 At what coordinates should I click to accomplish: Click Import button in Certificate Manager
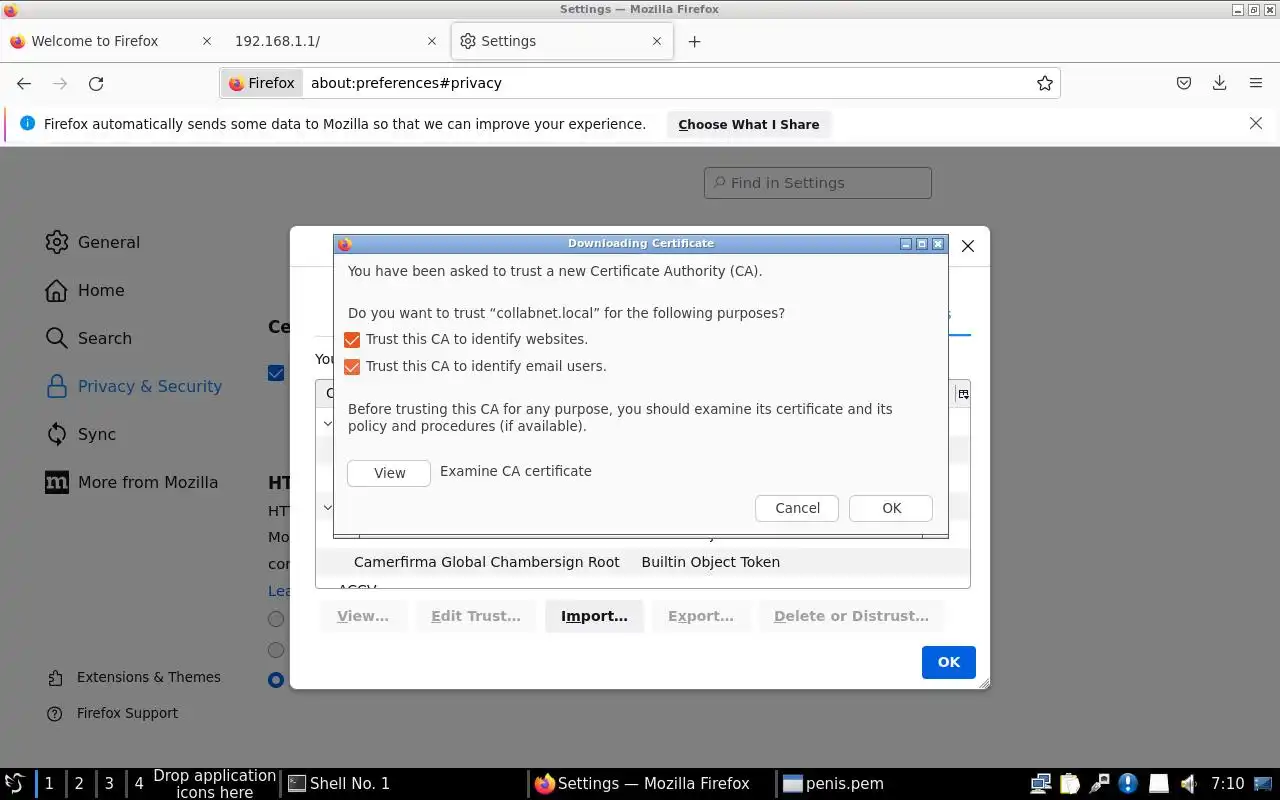pos(594,616)
